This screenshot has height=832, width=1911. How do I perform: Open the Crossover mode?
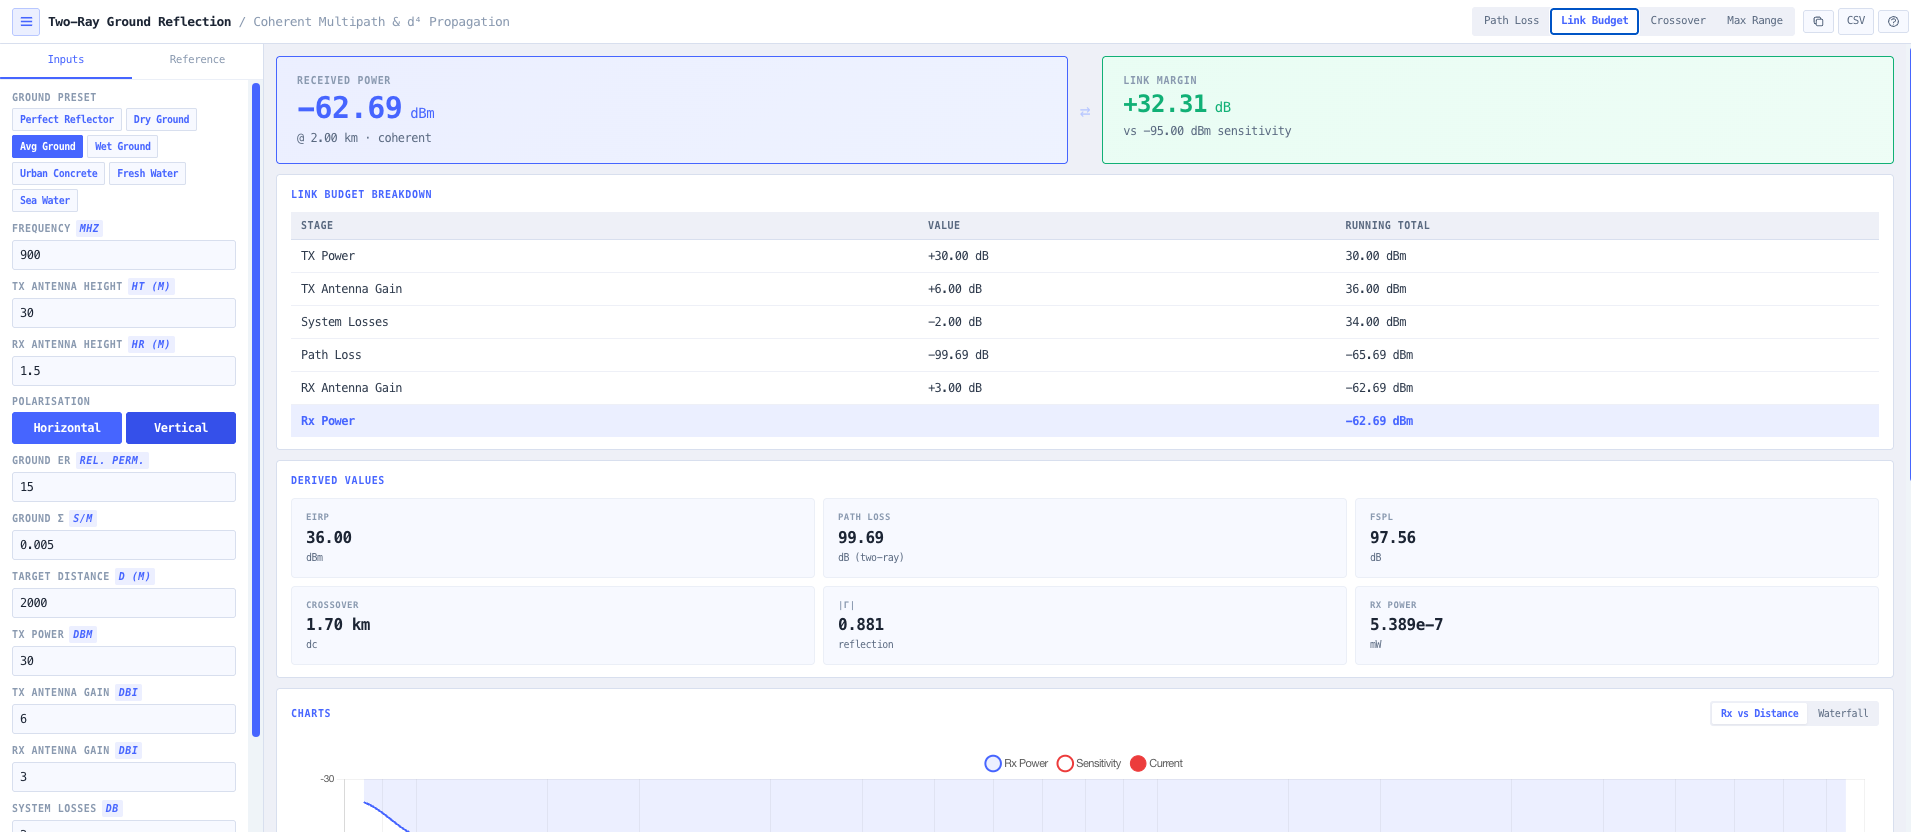point(1678,21)
